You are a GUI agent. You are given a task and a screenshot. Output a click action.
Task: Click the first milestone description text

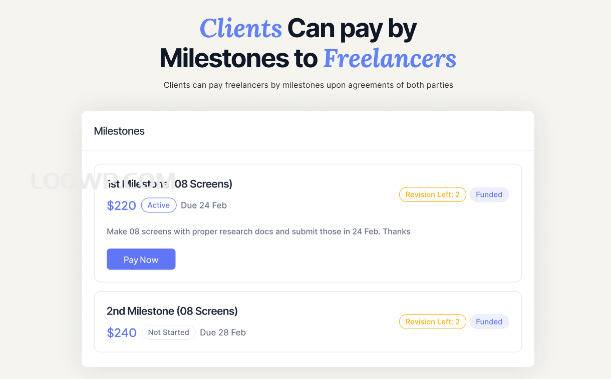(258, 231)
